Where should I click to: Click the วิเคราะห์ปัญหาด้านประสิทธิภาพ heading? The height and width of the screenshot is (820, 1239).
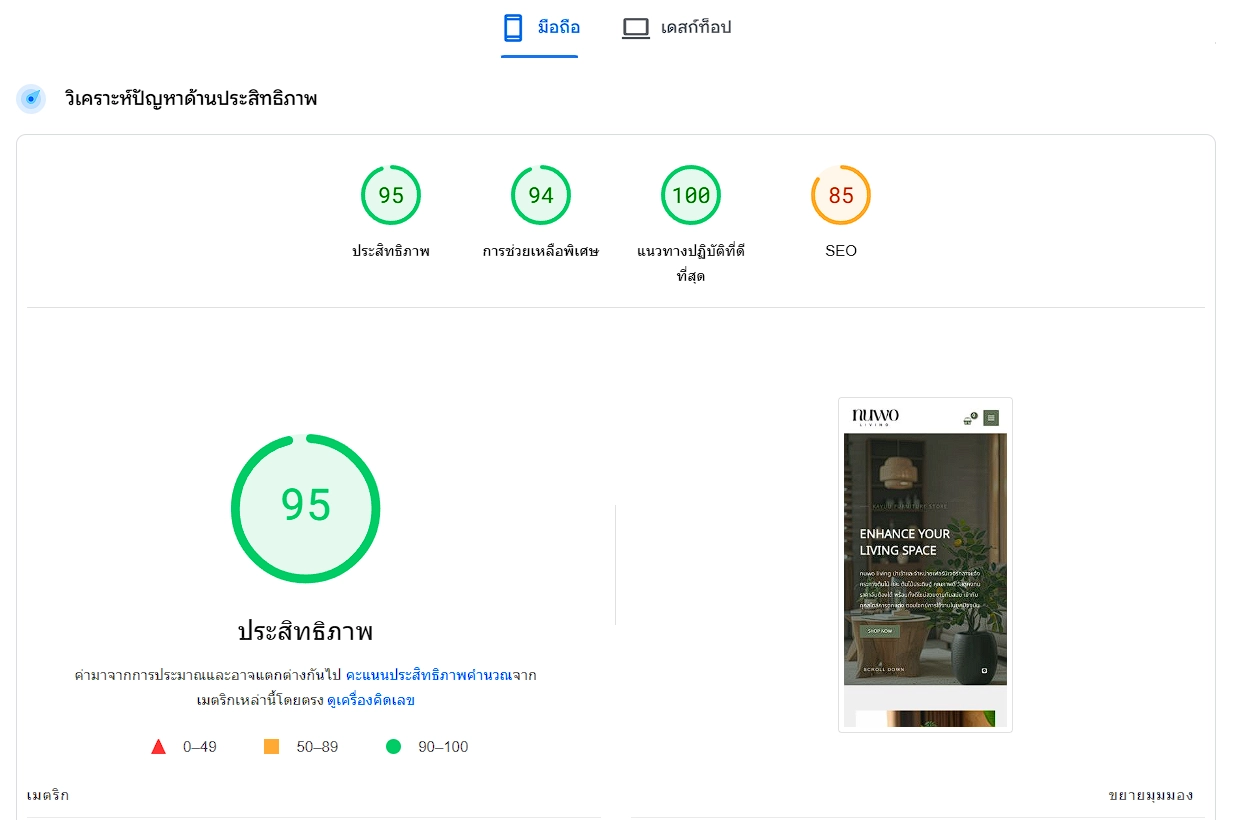click(191, 99)
